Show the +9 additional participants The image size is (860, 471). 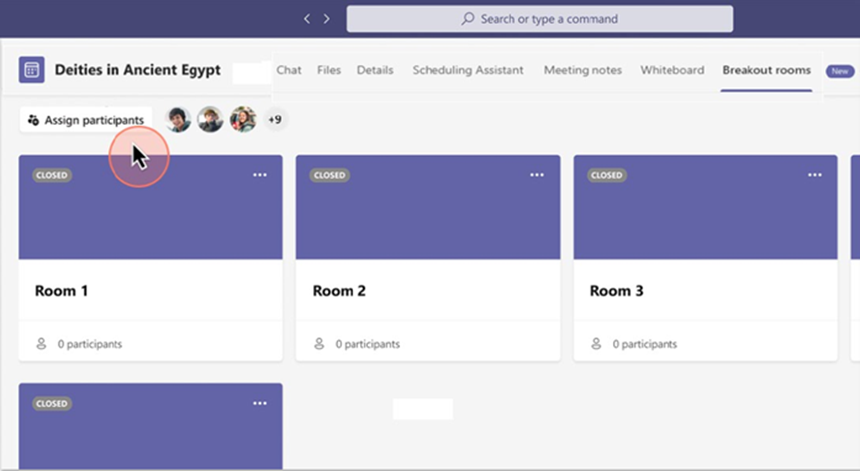pos(275,119)
